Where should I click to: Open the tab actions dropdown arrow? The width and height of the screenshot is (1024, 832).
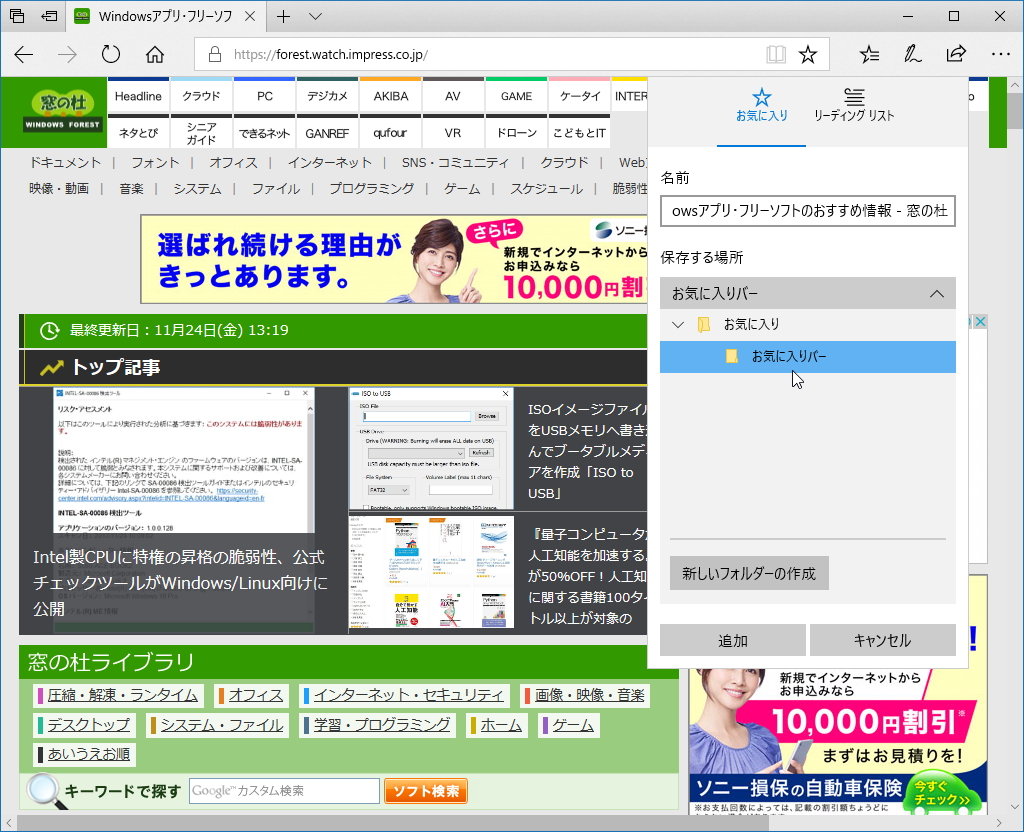click(314, 16)
